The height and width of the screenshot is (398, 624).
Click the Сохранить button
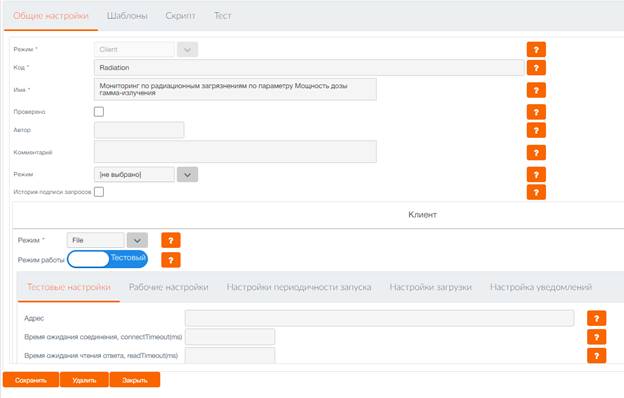point(31,380)
